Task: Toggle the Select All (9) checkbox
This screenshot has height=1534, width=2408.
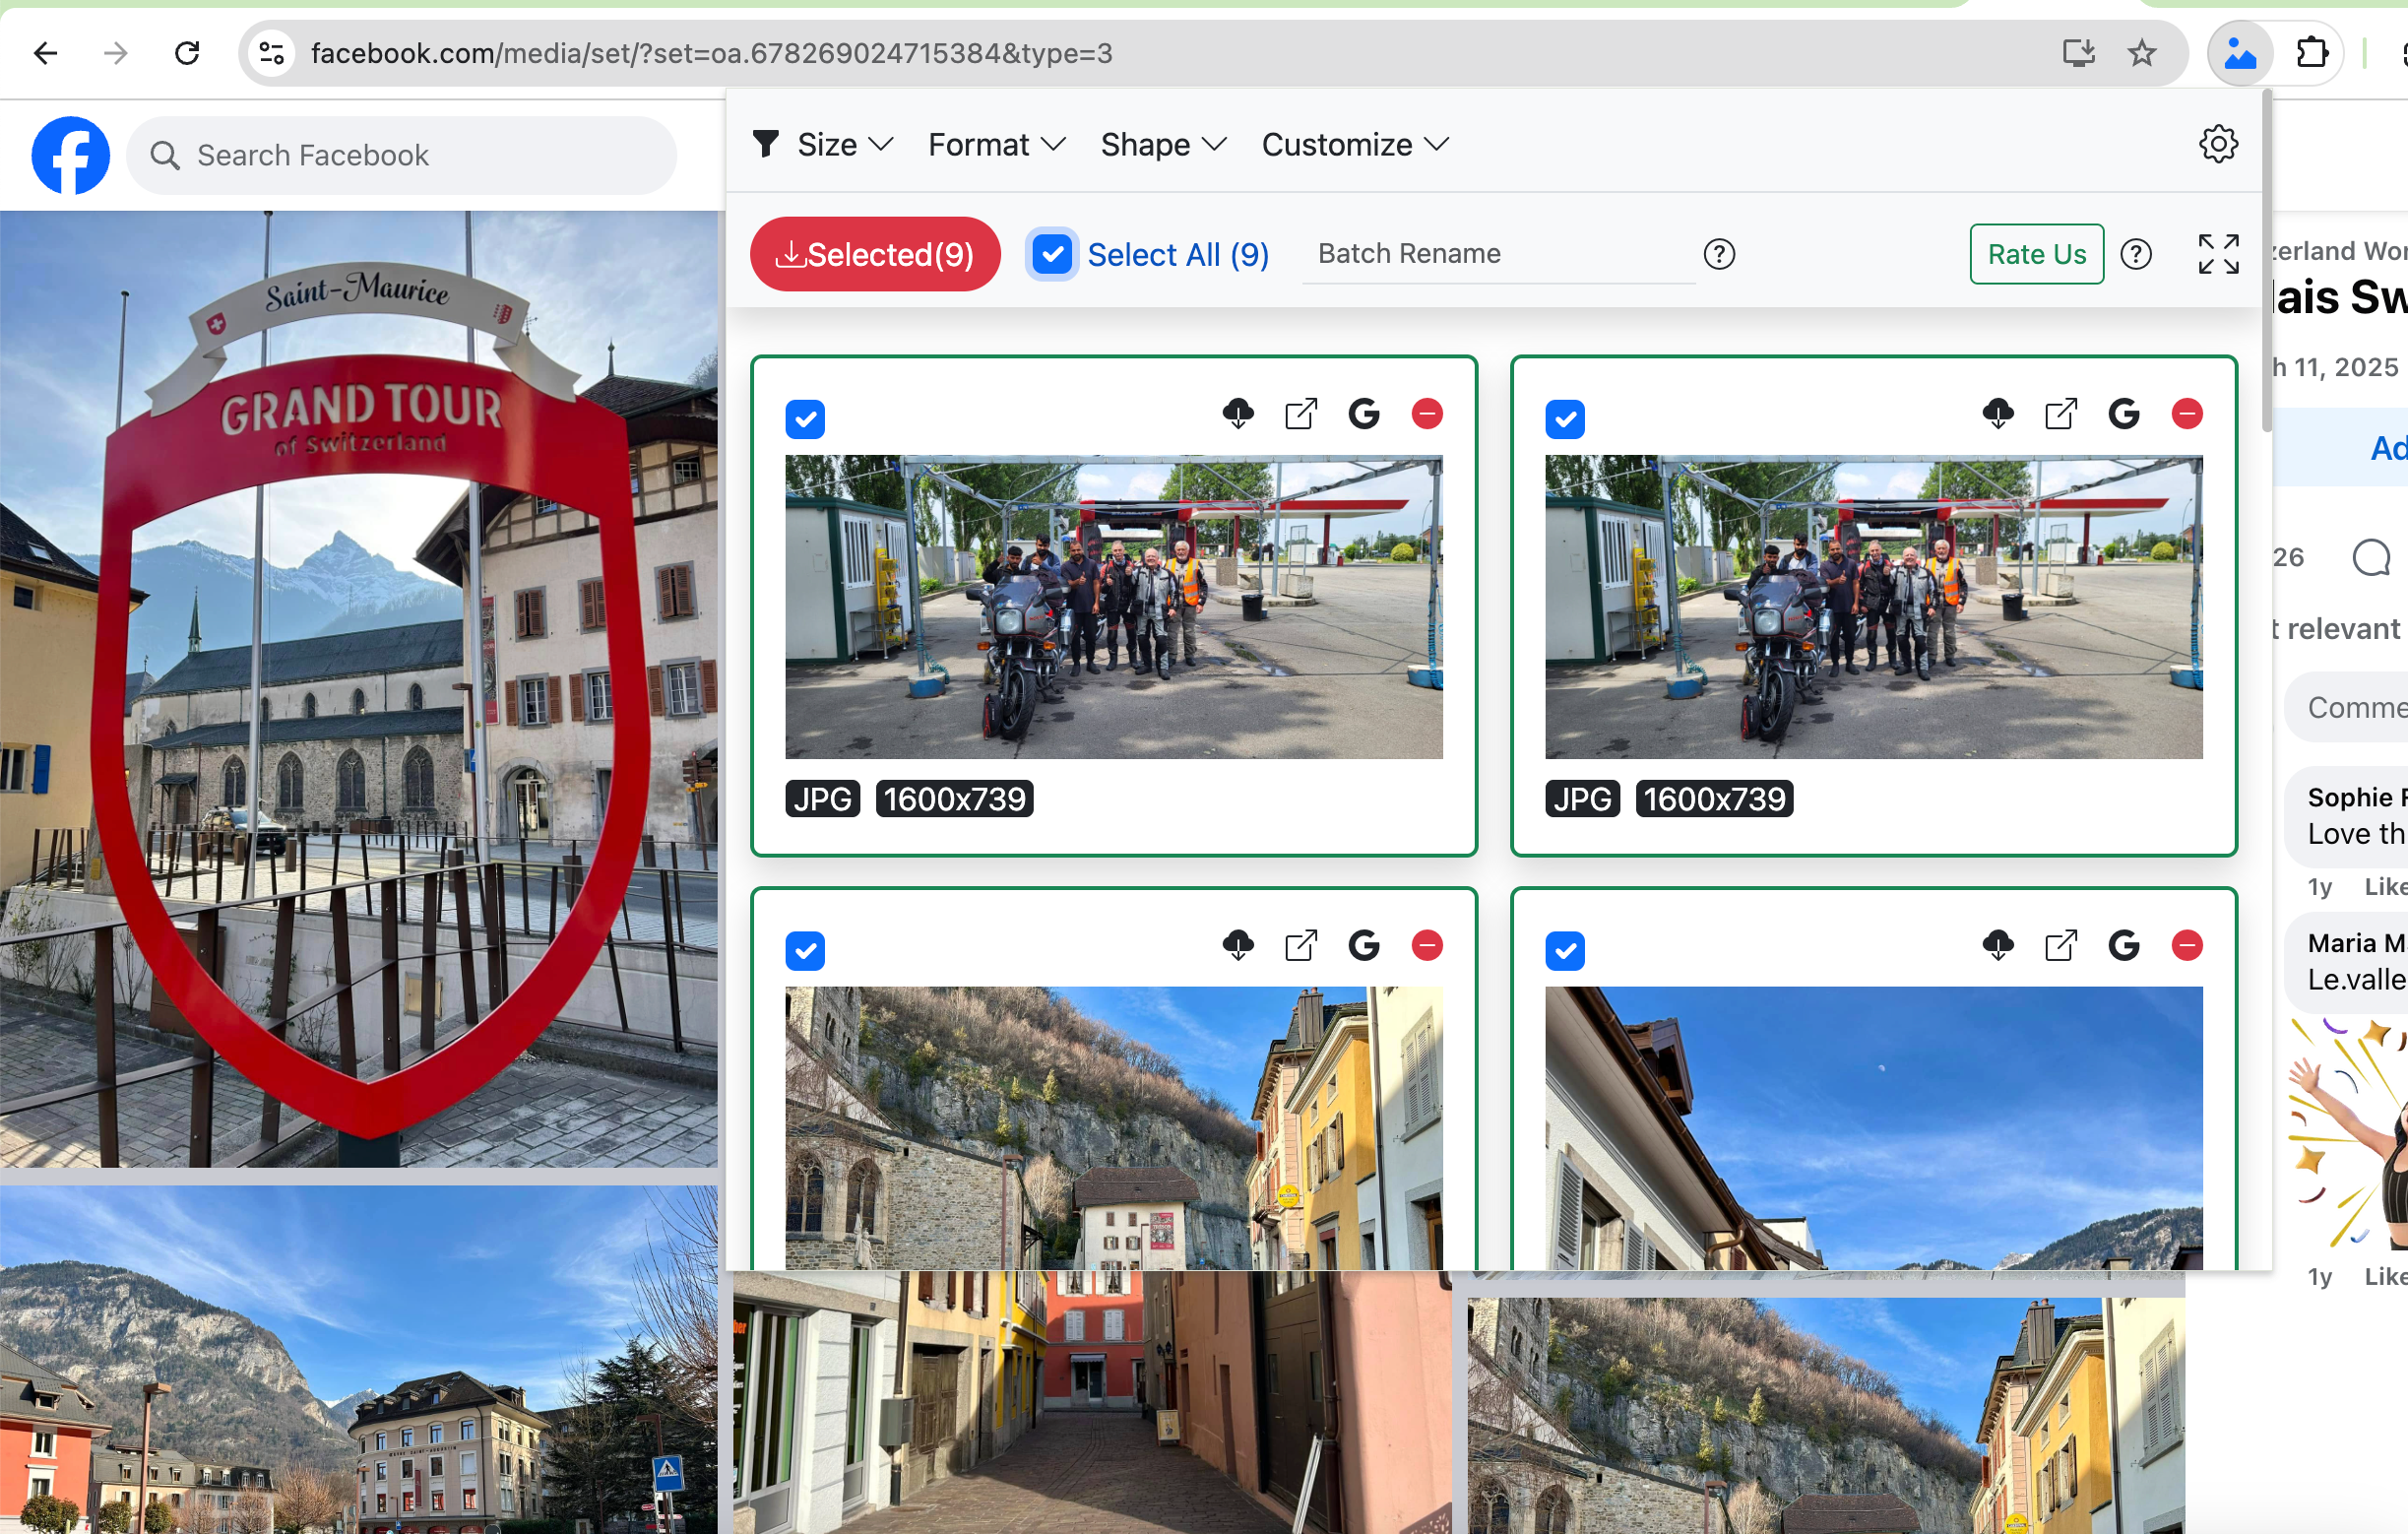Action: [1052, 254]
